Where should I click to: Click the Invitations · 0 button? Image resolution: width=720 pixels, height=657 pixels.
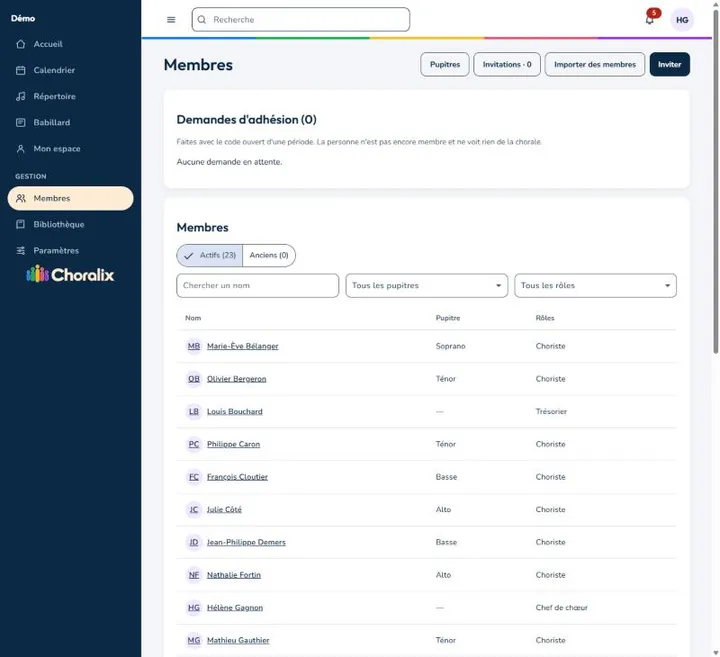pyautogui.click(x=507, y=64)
